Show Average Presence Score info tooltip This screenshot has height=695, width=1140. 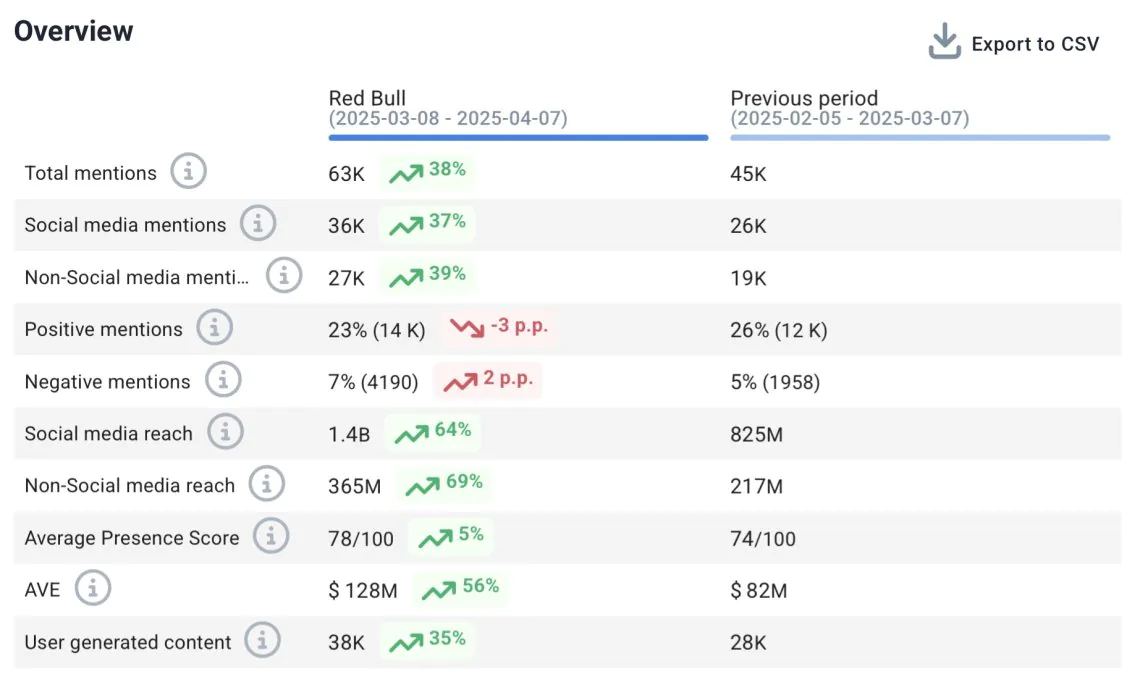pyautogui.click(x=271, y=537)
